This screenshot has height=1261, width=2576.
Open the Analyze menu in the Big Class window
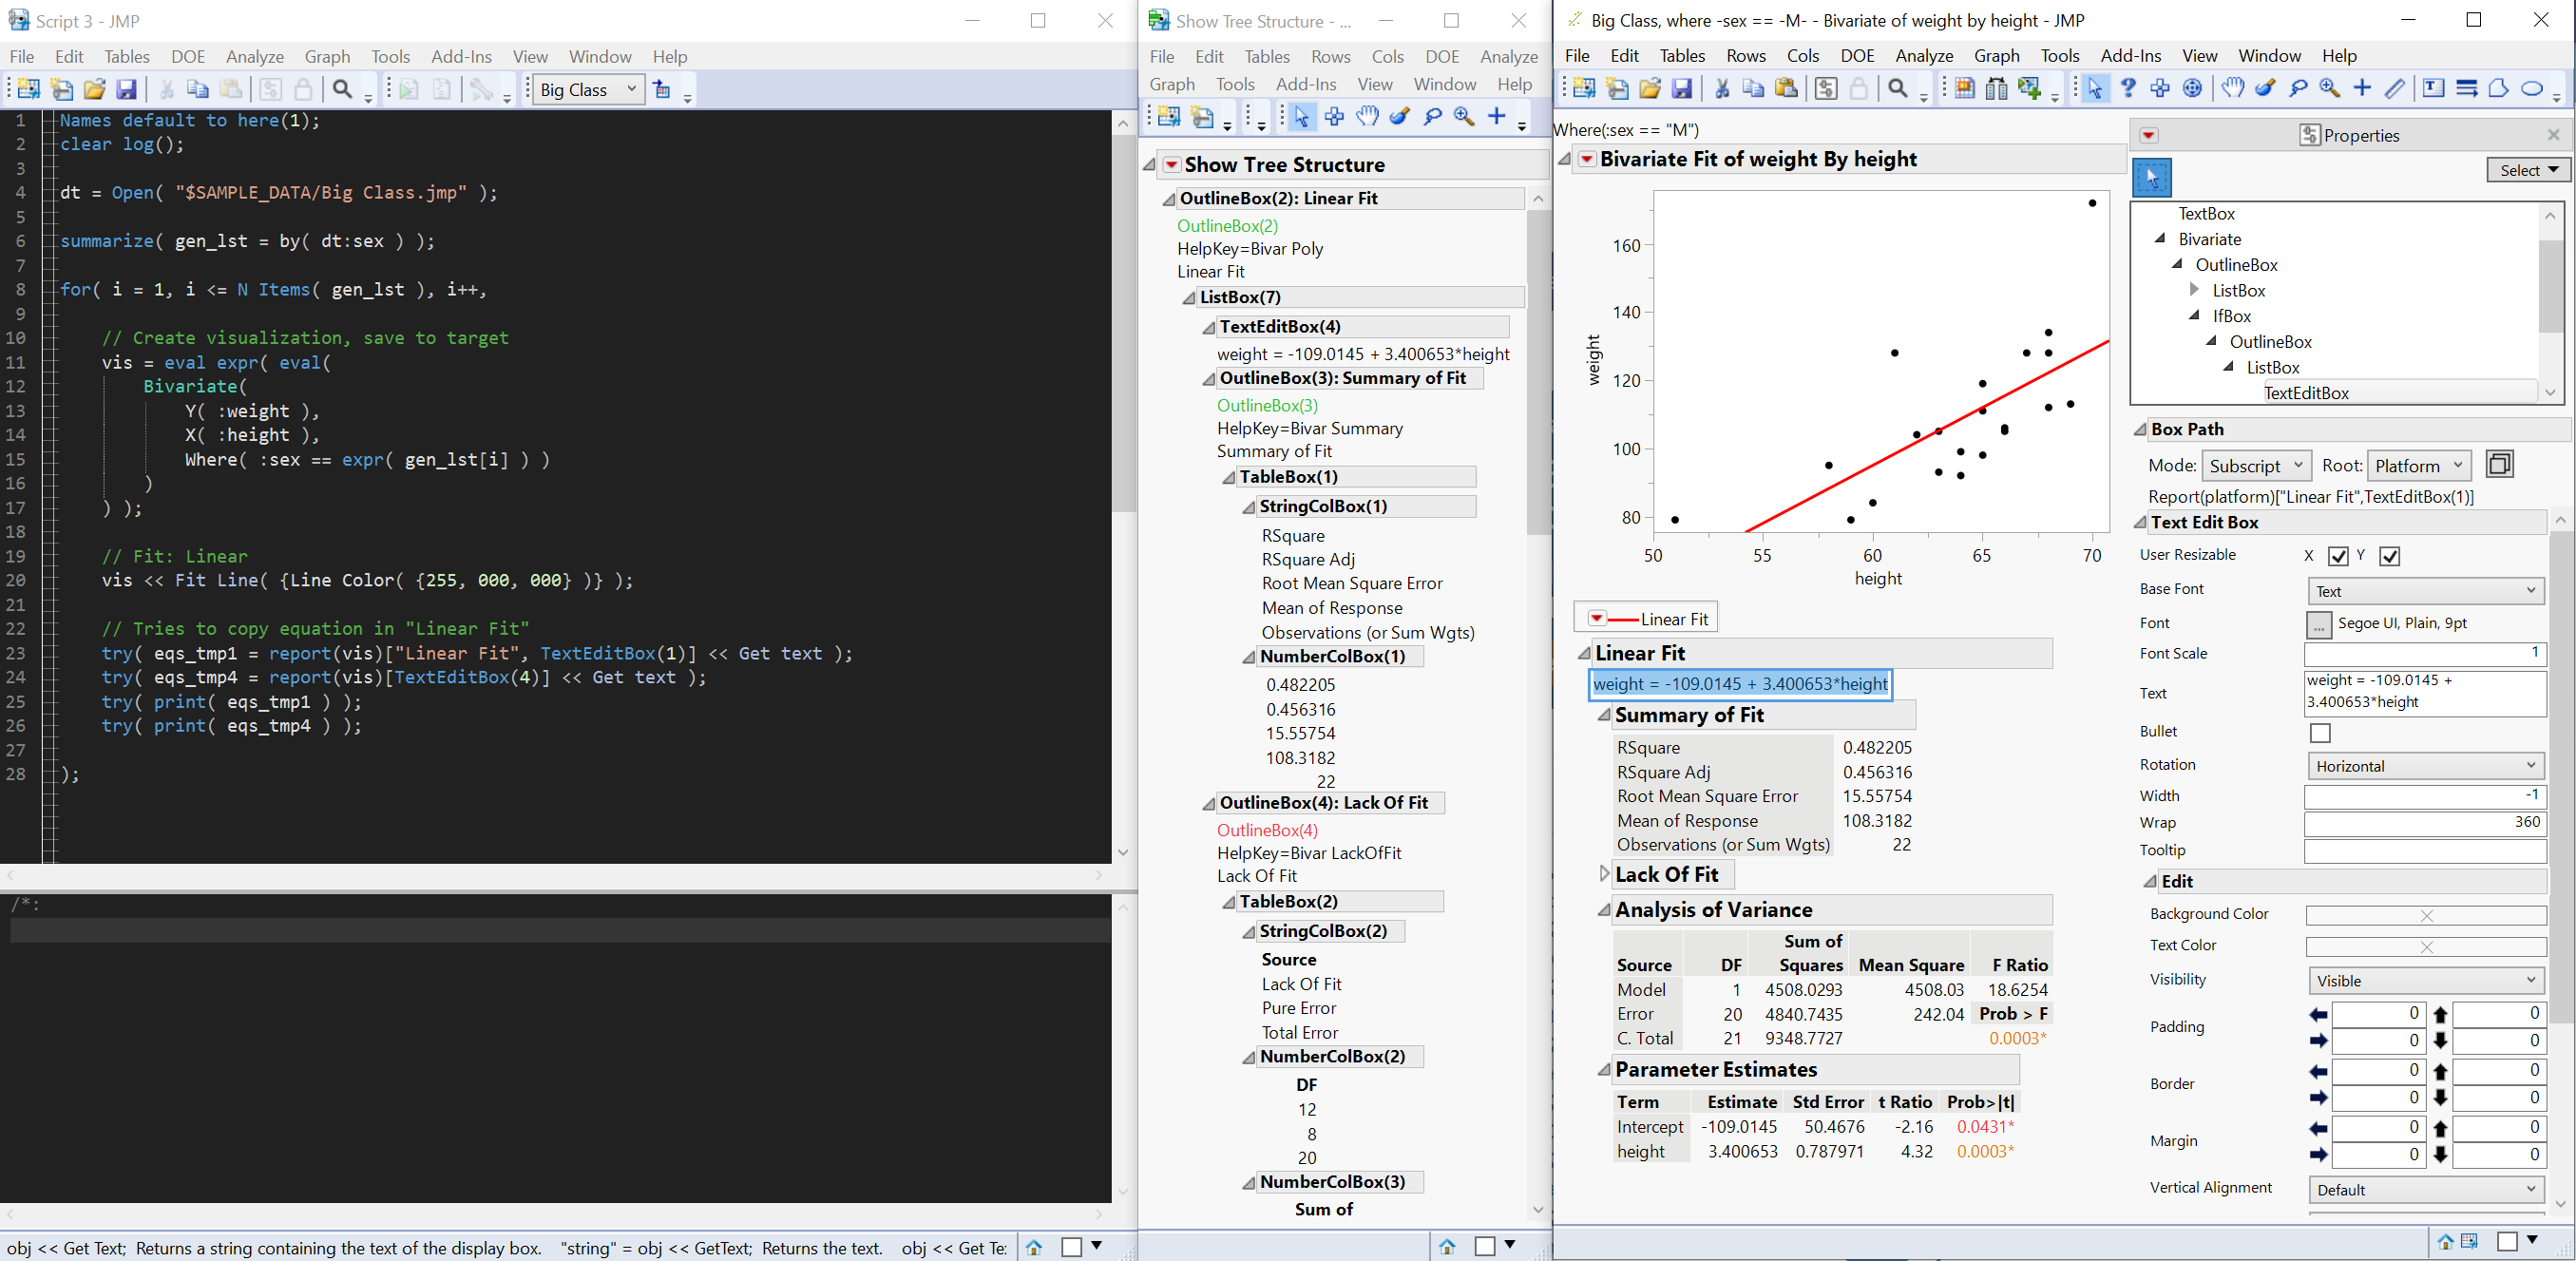coord(1924,56)
